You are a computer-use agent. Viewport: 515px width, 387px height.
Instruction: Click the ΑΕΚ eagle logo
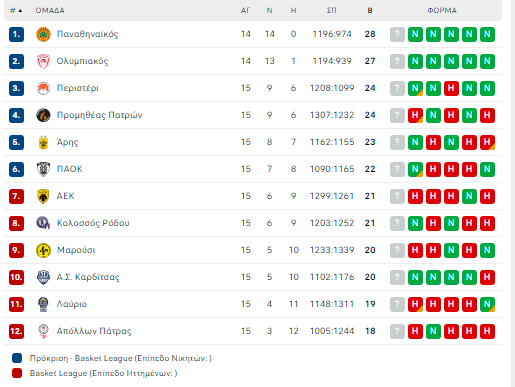point(43,196)
